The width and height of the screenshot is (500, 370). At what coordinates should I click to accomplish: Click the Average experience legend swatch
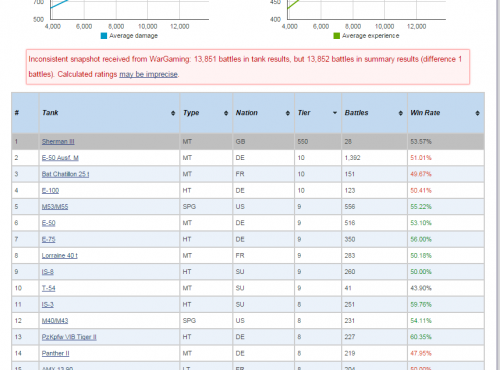click(x=337, y=36)
